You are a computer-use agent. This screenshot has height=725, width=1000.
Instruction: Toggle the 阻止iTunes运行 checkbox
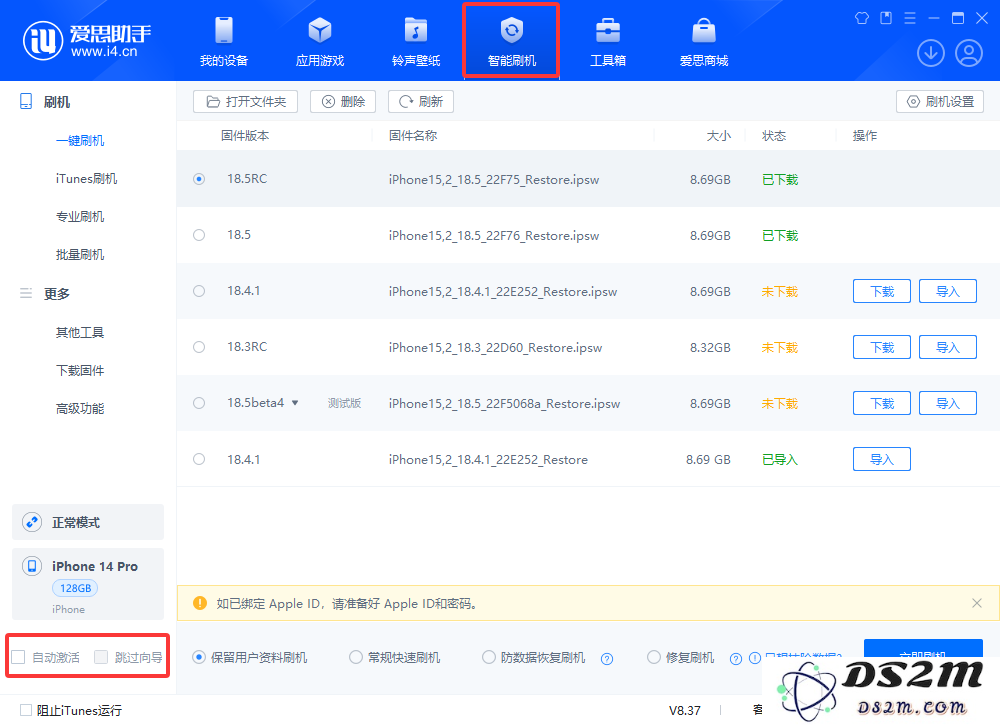[26, 710]
